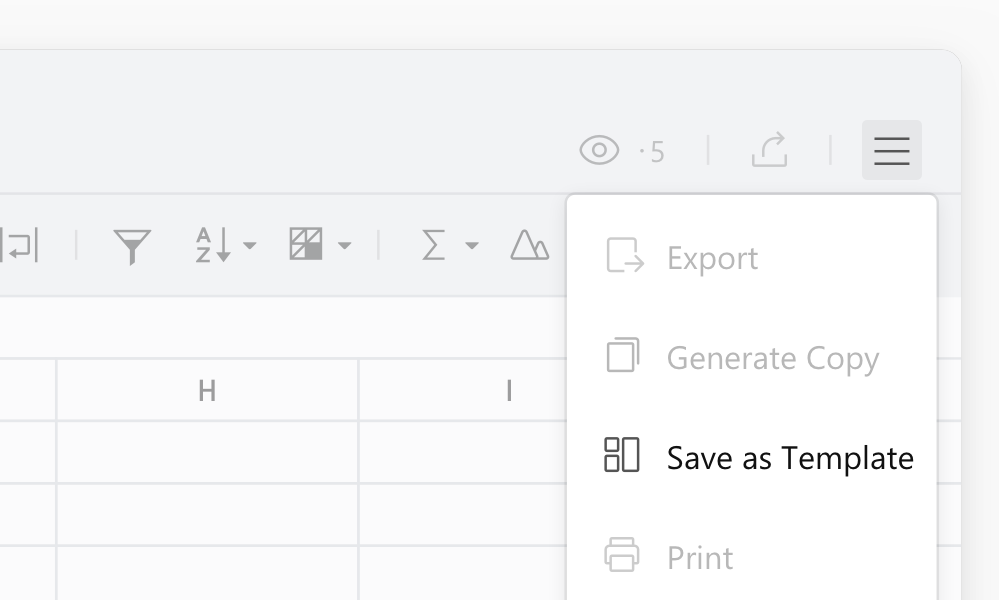Expand the sigma formula dropdown arrow

tap(472, 246)
